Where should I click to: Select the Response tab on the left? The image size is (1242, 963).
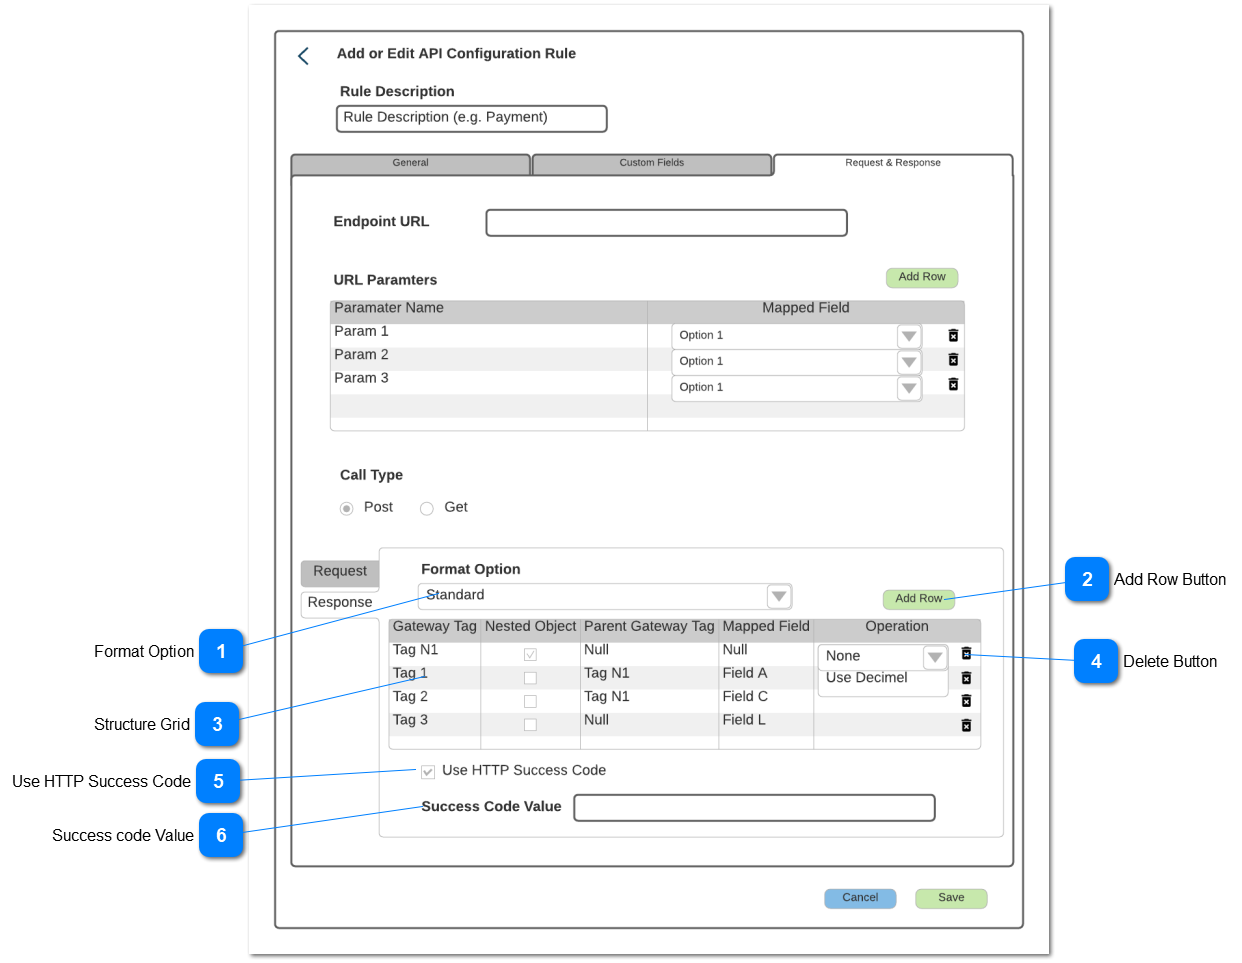[340, 603]
